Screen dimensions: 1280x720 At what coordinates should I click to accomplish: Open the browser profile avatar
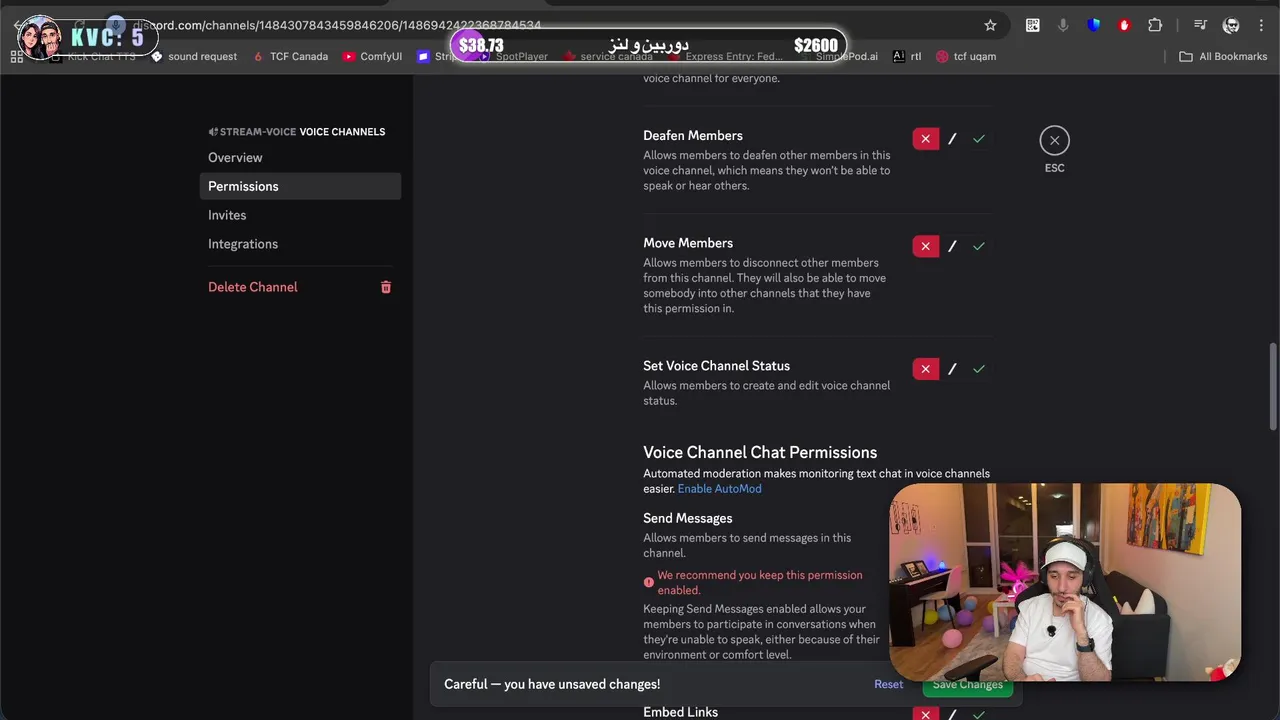pos(1231,25)
